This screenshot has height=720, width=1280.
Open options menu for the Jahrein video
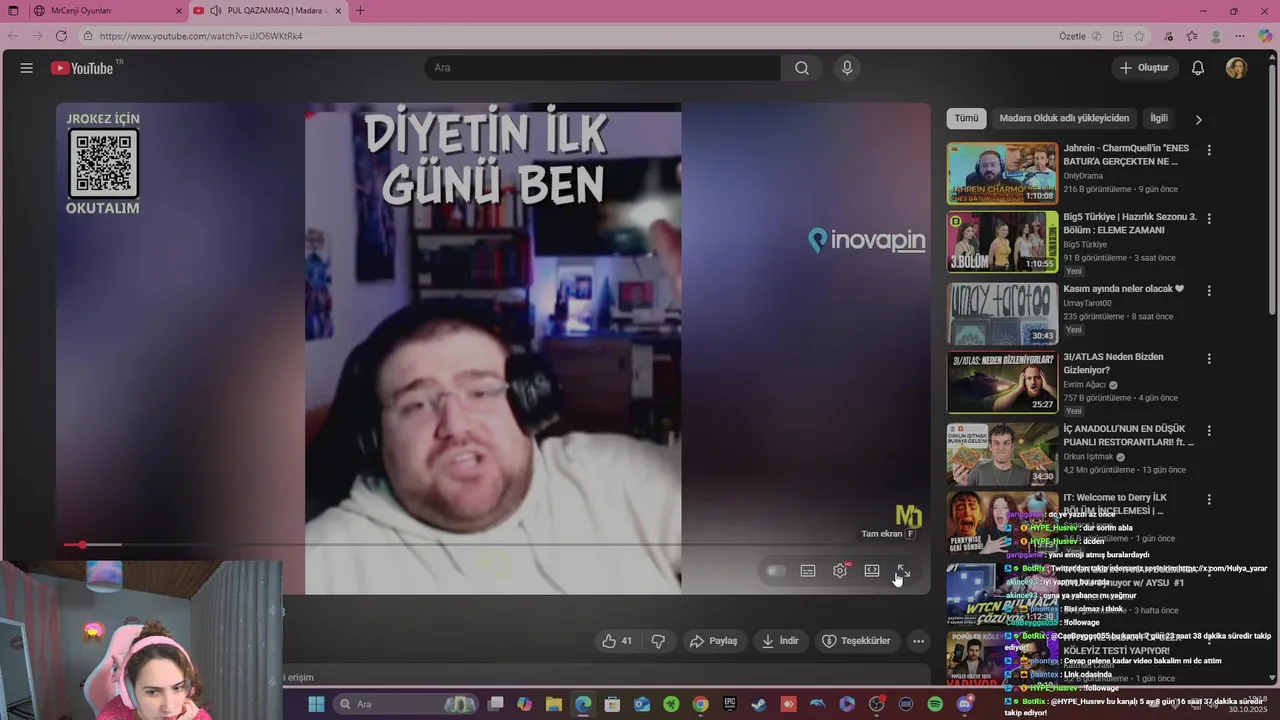pos(1209,151)
